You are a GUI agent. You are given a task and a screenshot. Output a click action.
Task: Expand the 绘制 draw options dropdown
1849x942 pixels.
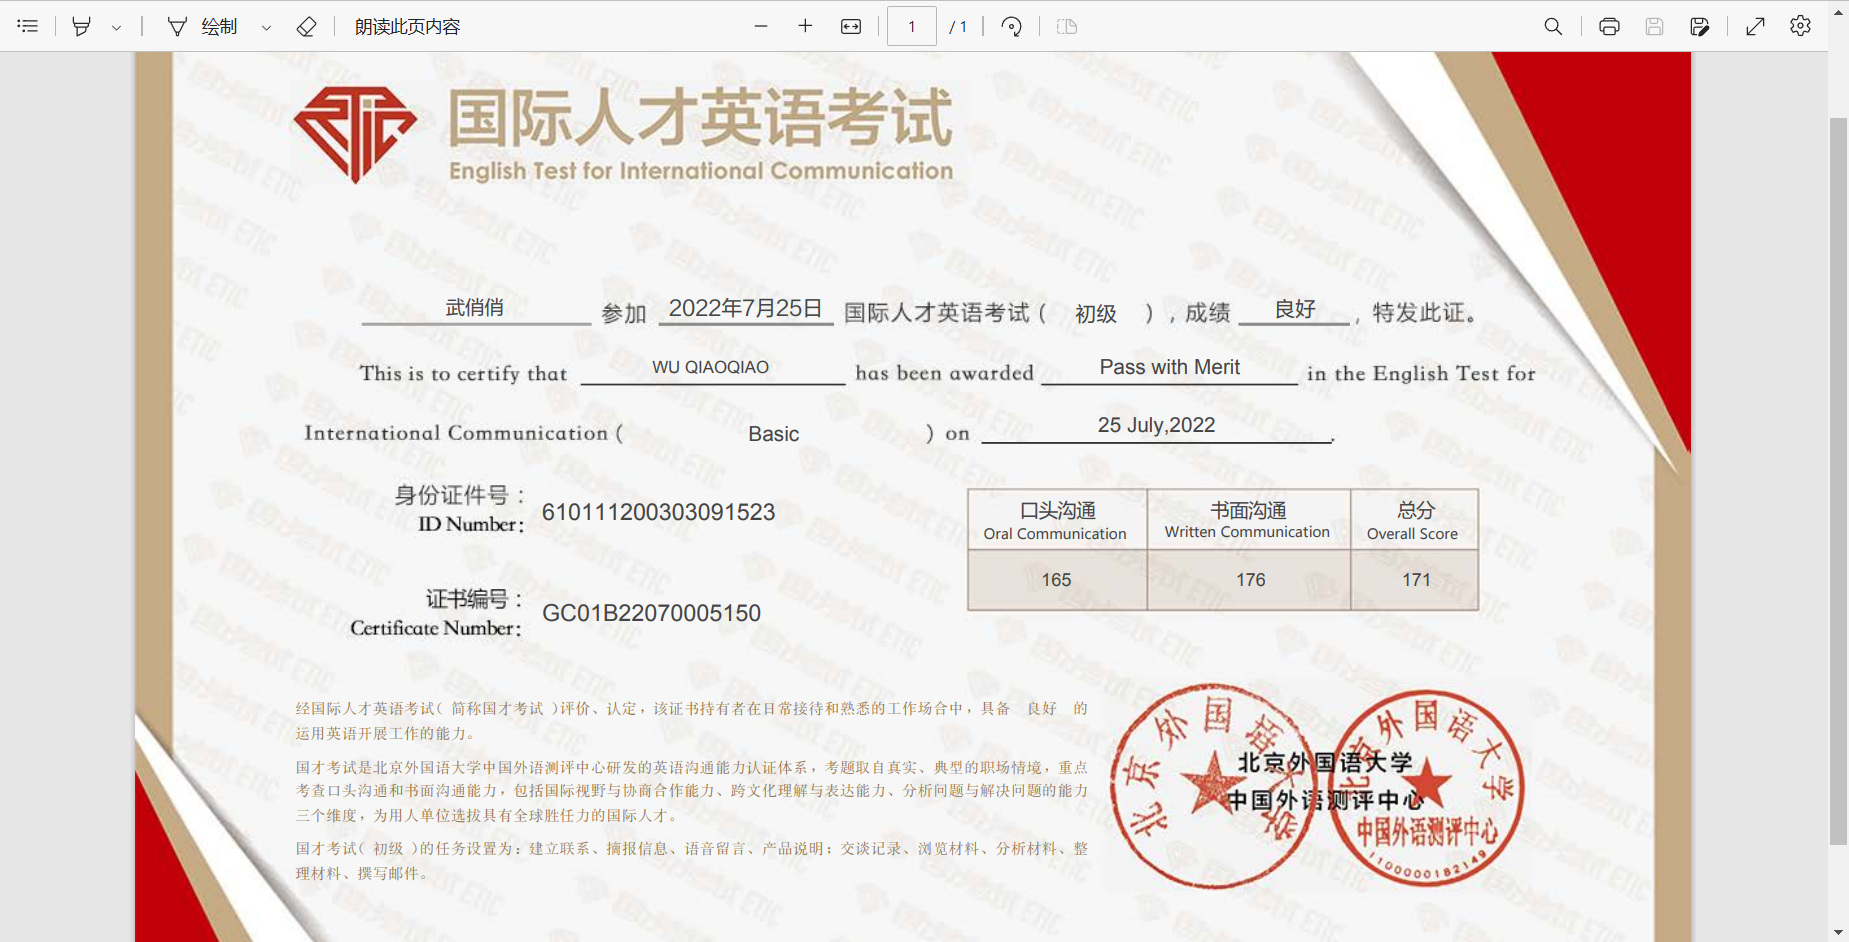coord(266,27)
